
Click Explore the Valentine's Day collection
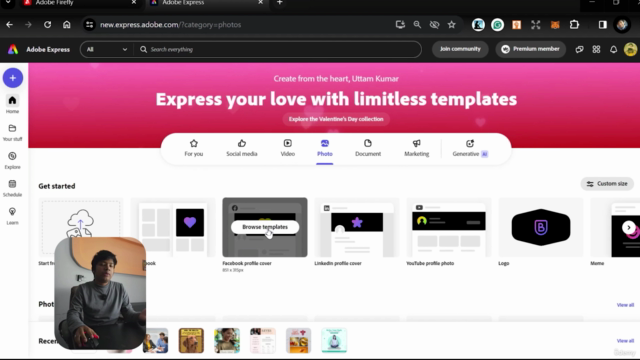pyautogui.click(x=336, y=119)
